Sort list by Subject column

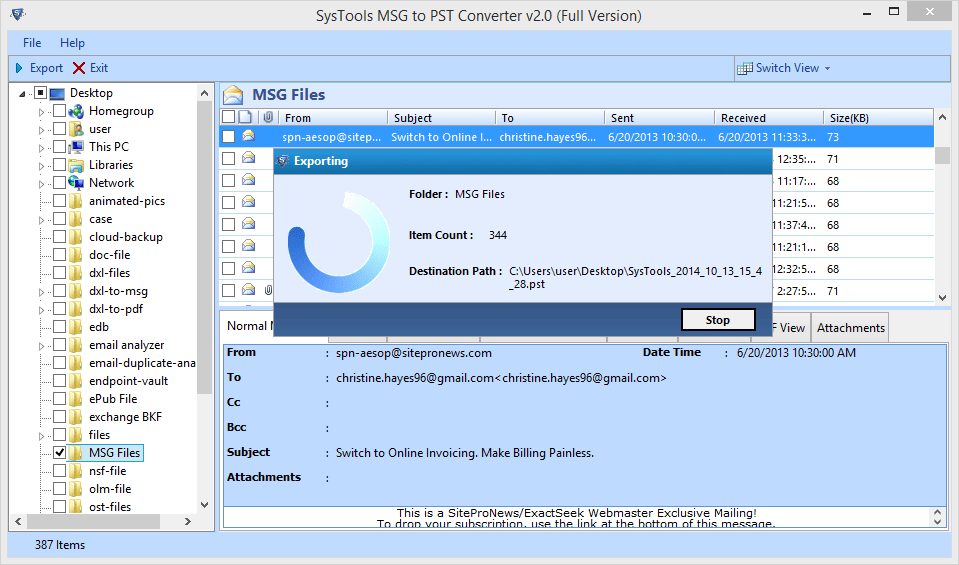pyautogui.click(x=441, y=117)
